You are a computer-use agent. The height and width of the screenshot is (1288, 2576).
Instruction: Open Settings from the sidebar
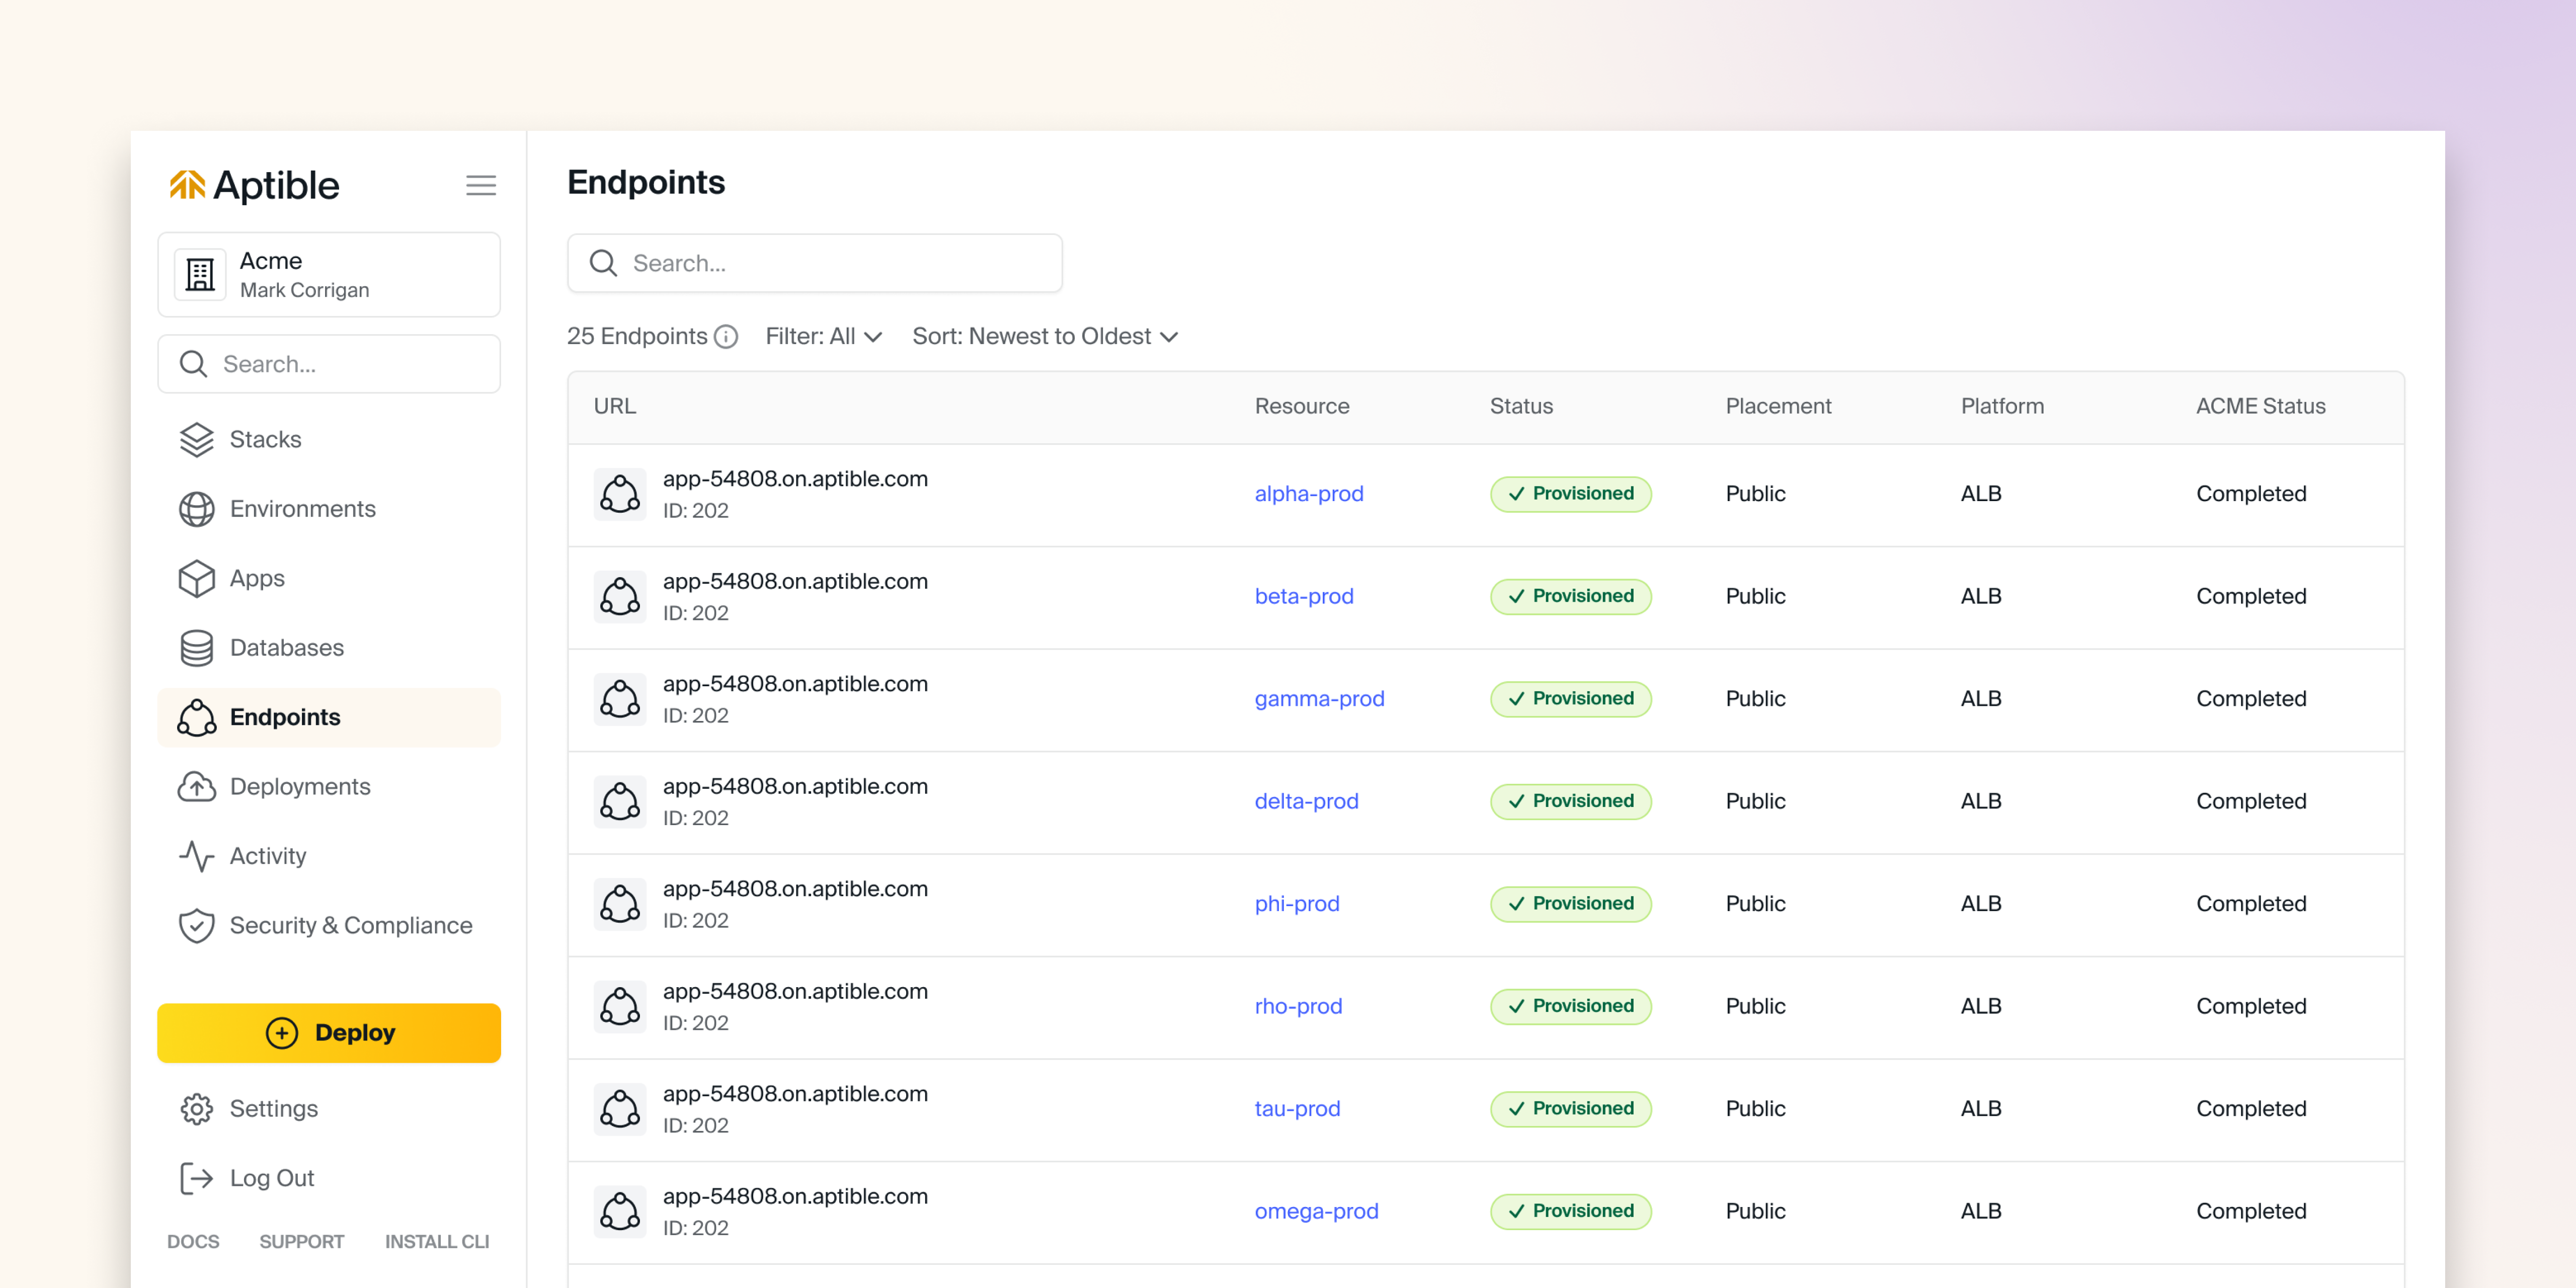272,1108
